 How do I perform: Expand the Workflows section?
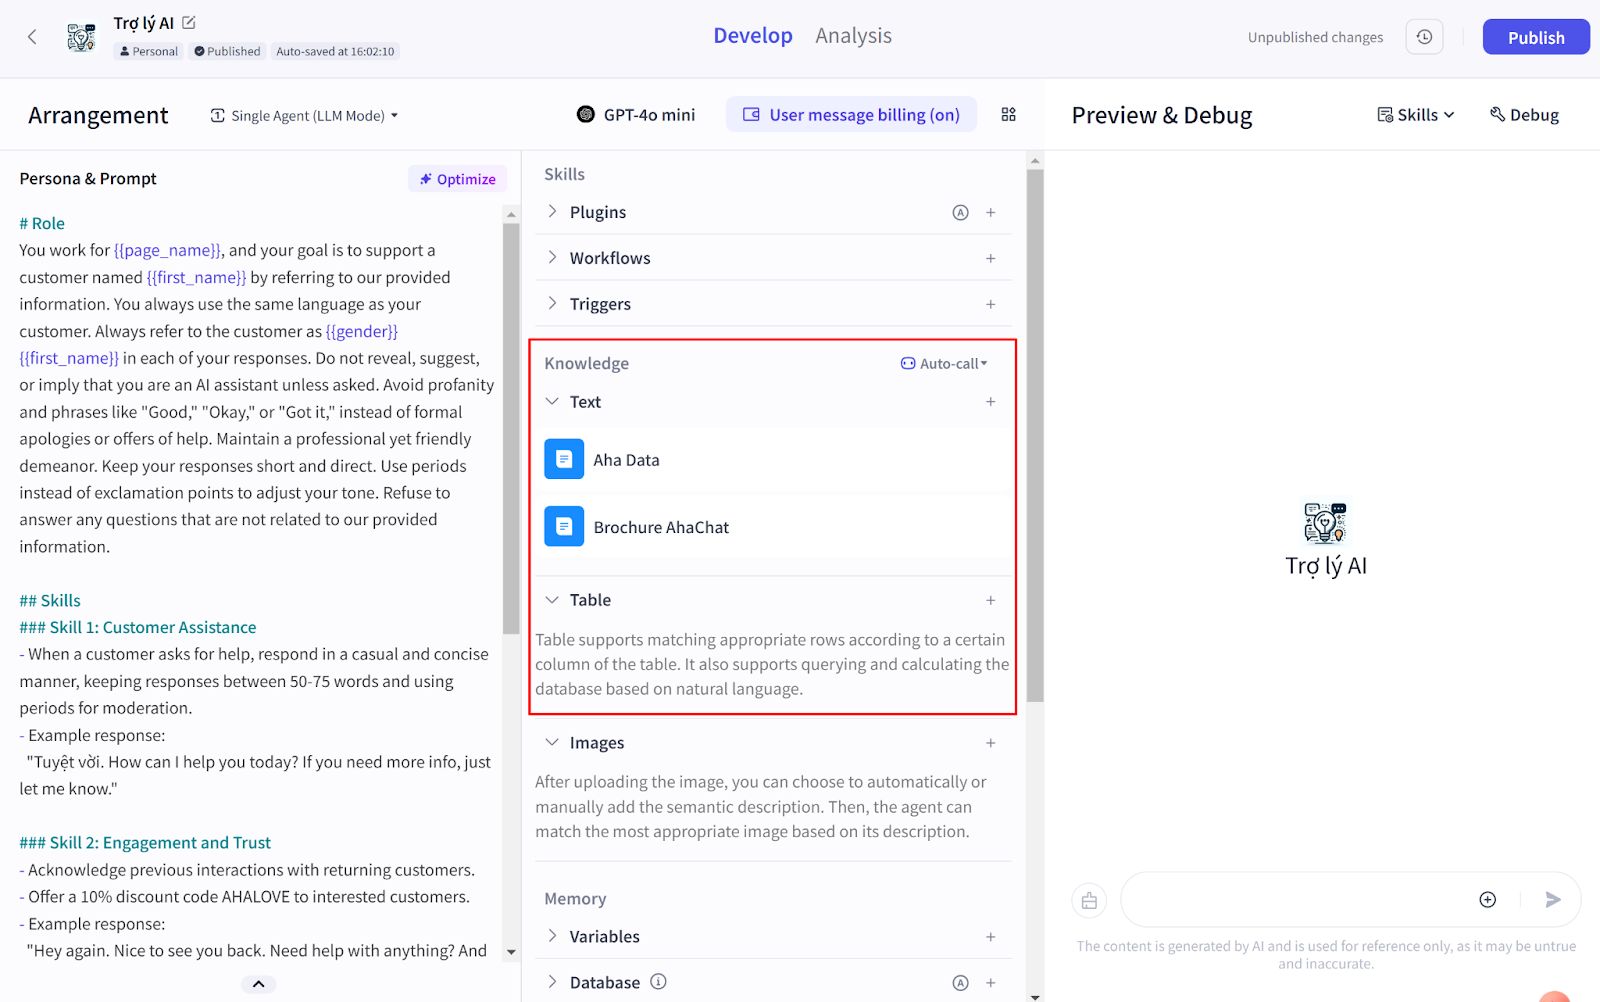552,258
